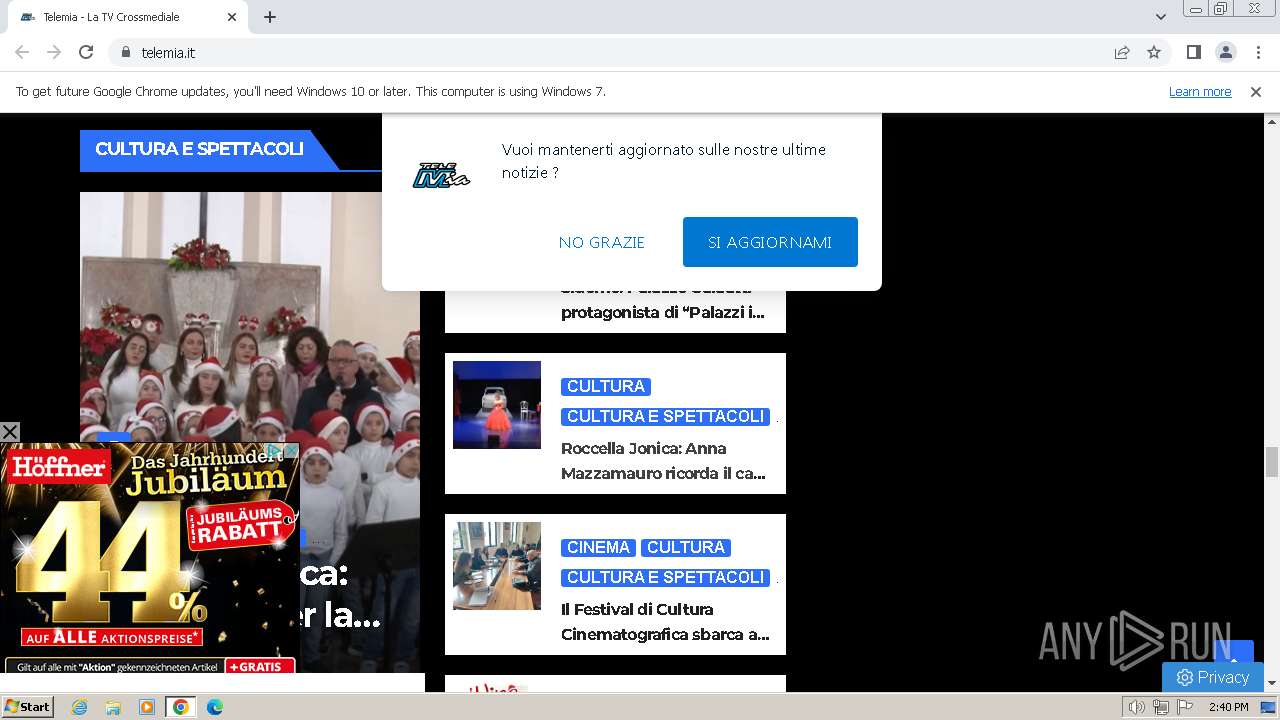Open Chrome three-dot menu
This screenshot has height=720, width=1280.
(x=1258, y=52)
